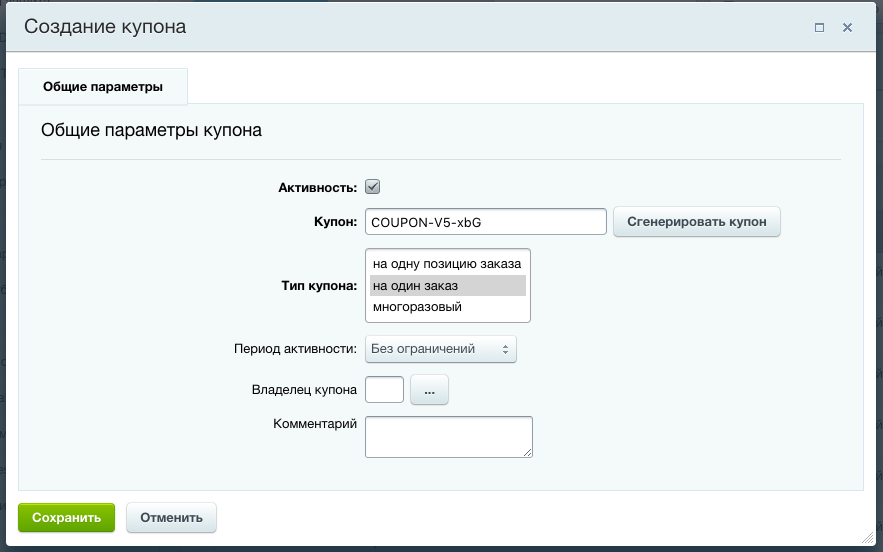Click inside the Комментарий text area
This screenshot has width=883, height=552.
pyautogui.click(x=448, y=436)
